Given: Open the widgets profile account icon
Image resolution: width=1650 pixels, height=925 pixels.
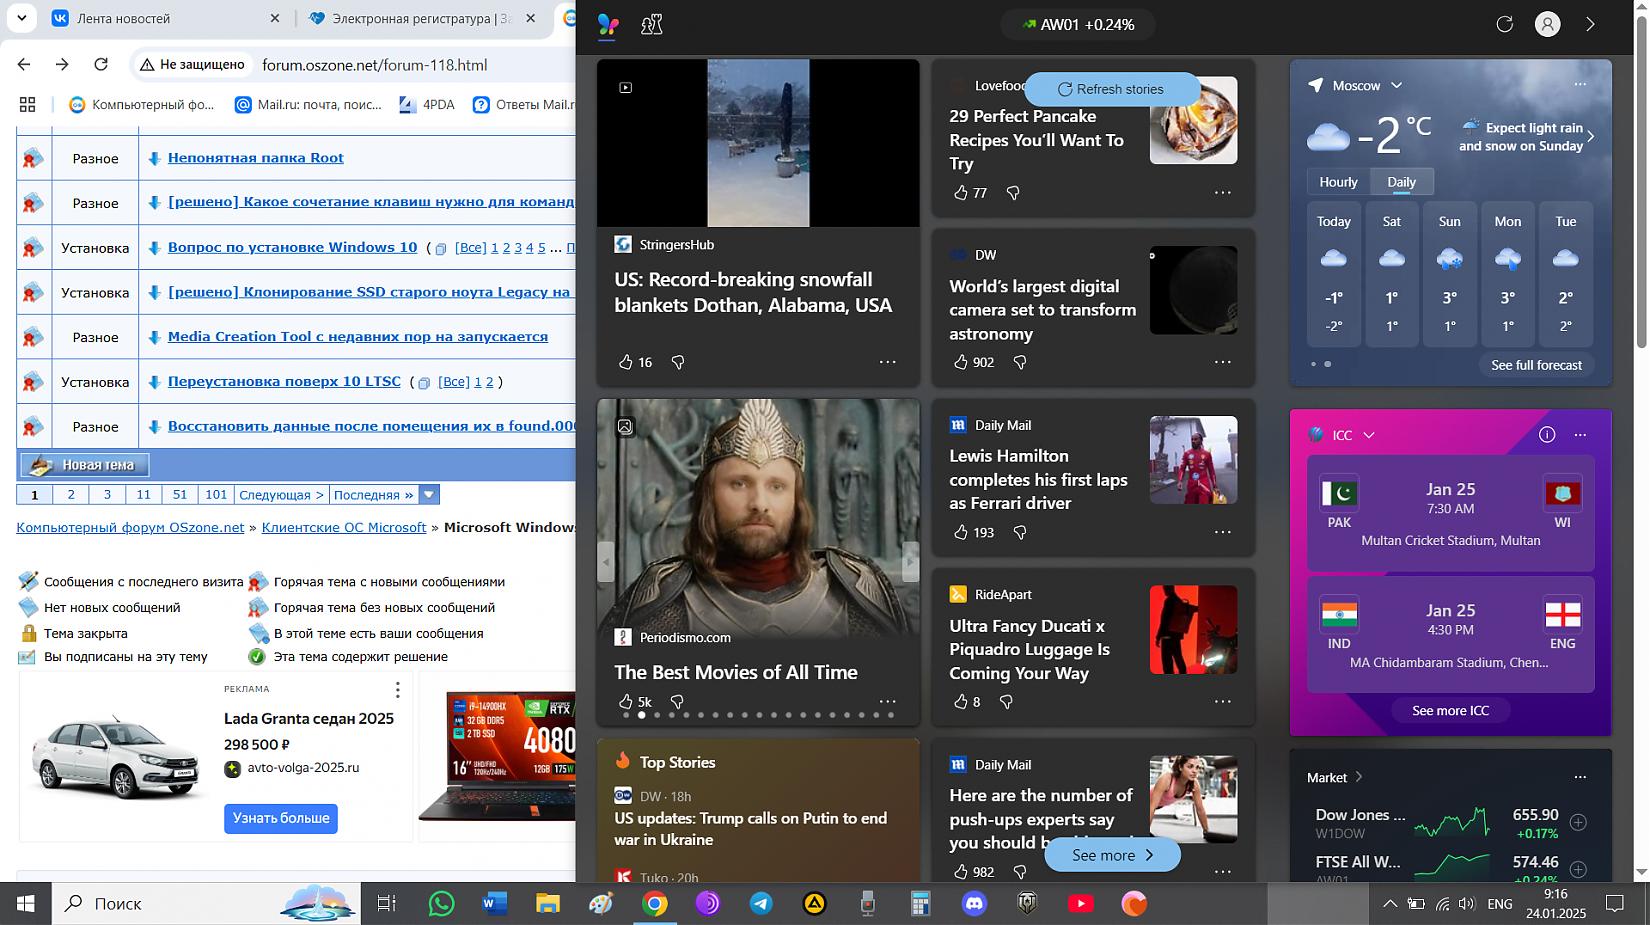Looking at the screenshot, I should click(x=1547, y=24).
